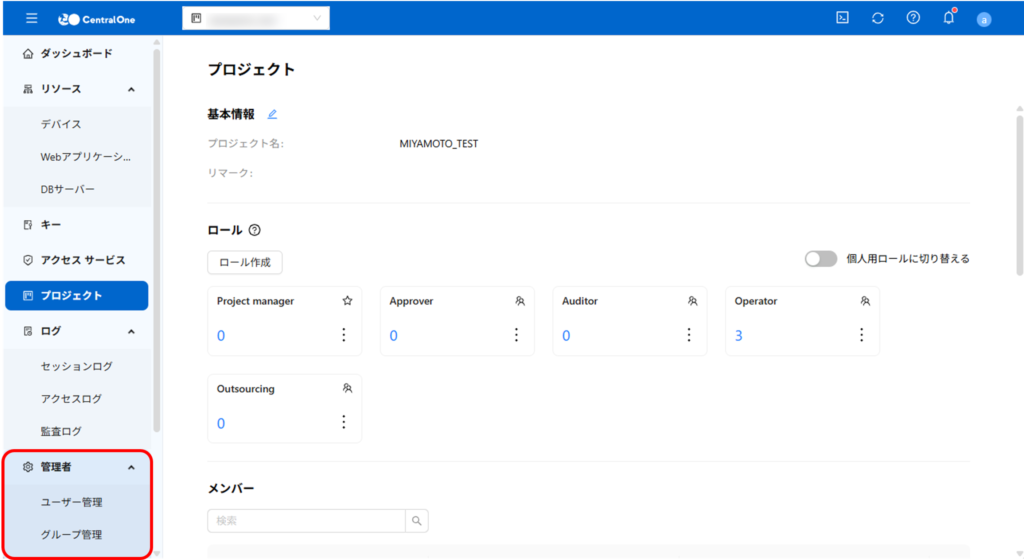Open the help question mark icon
The image size is (1024, 560).
tap(912, 18)
